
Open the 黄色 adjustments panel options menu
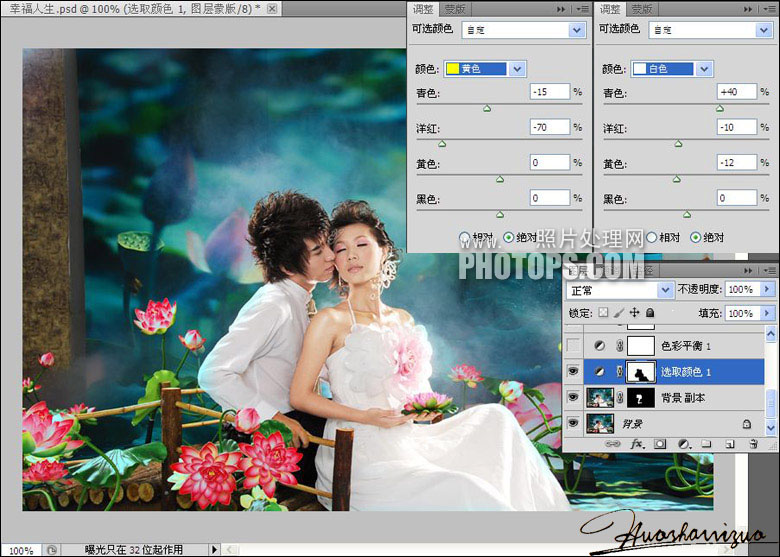(583, 9)
